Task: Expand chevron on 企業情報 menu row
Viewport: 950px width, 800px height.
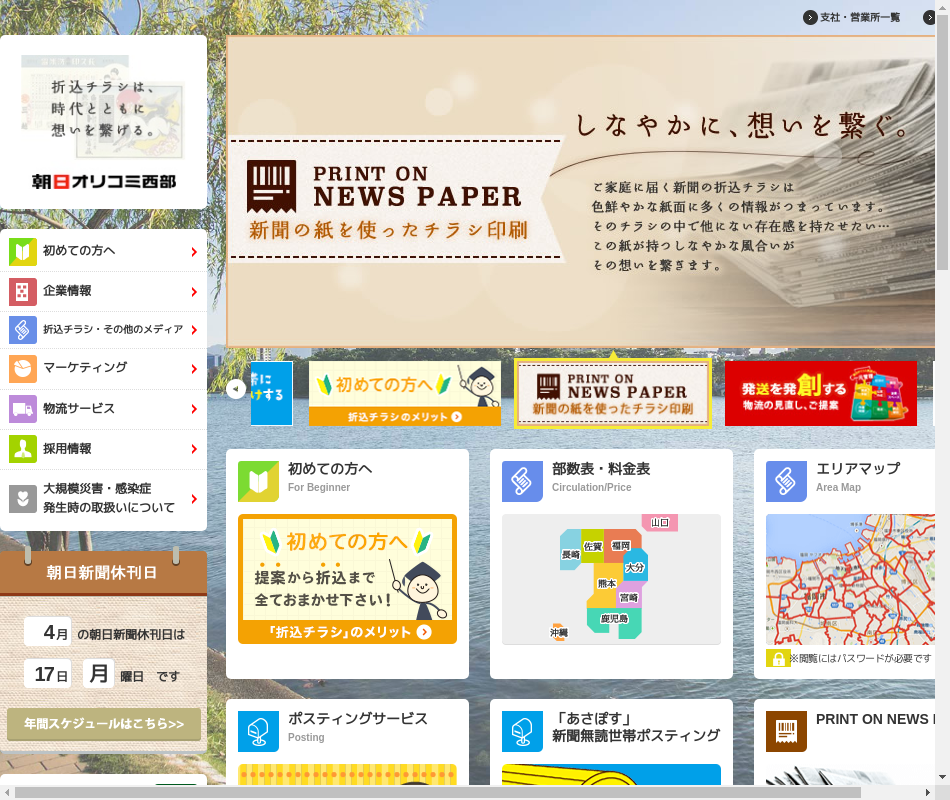Action: pos(194,292)
